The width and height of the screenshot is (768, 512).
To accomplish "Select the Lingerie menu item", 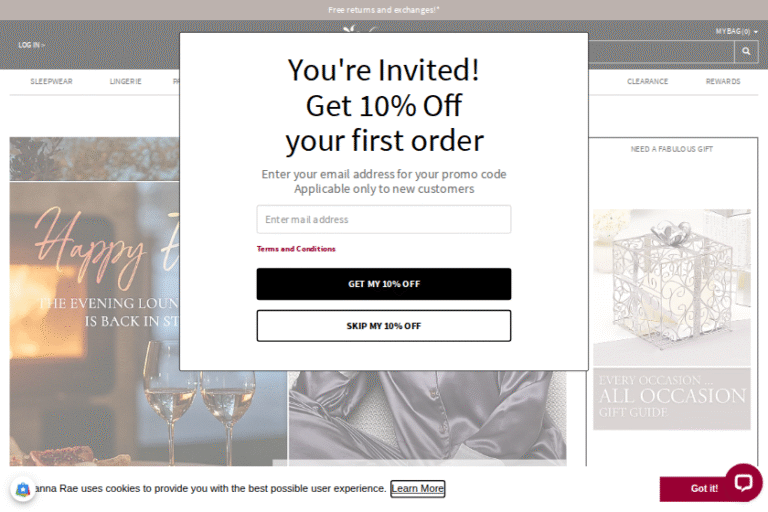I will [x=125, y=81].
